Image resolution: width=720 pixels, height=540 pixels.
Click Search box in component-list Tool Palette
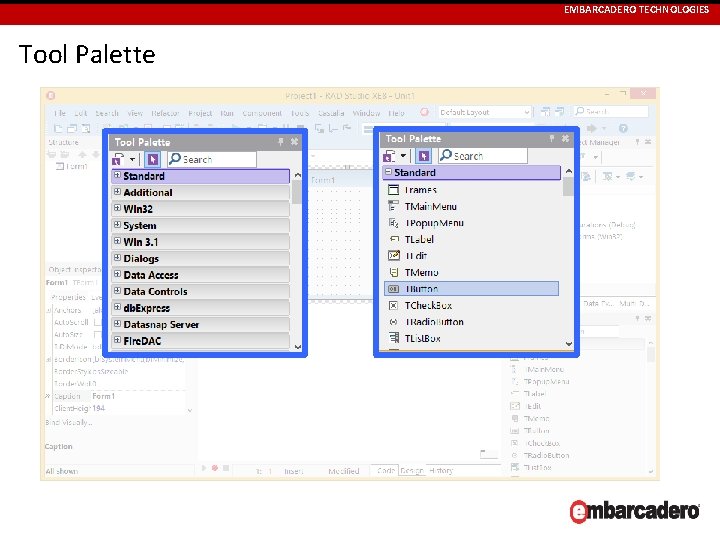(x=483, y=156)
